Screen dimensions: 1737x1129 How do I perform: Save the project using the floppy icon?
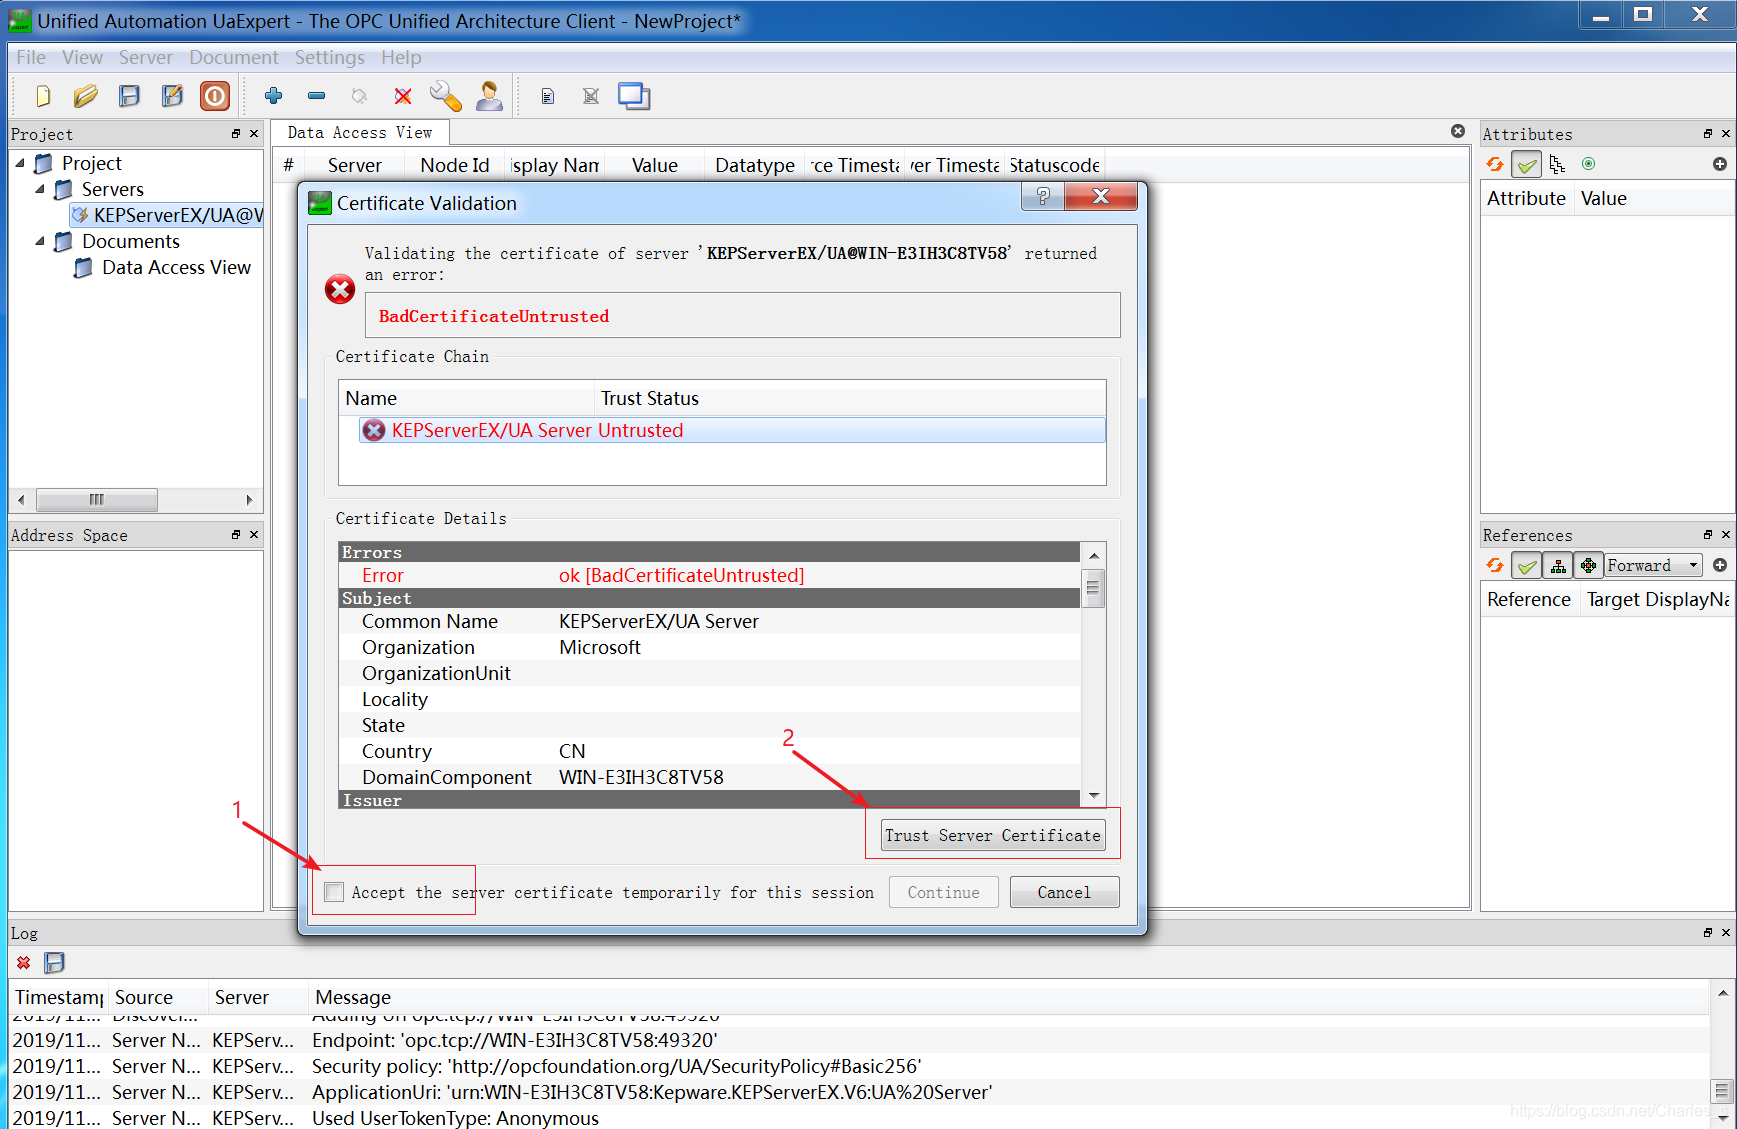point(129,96)
